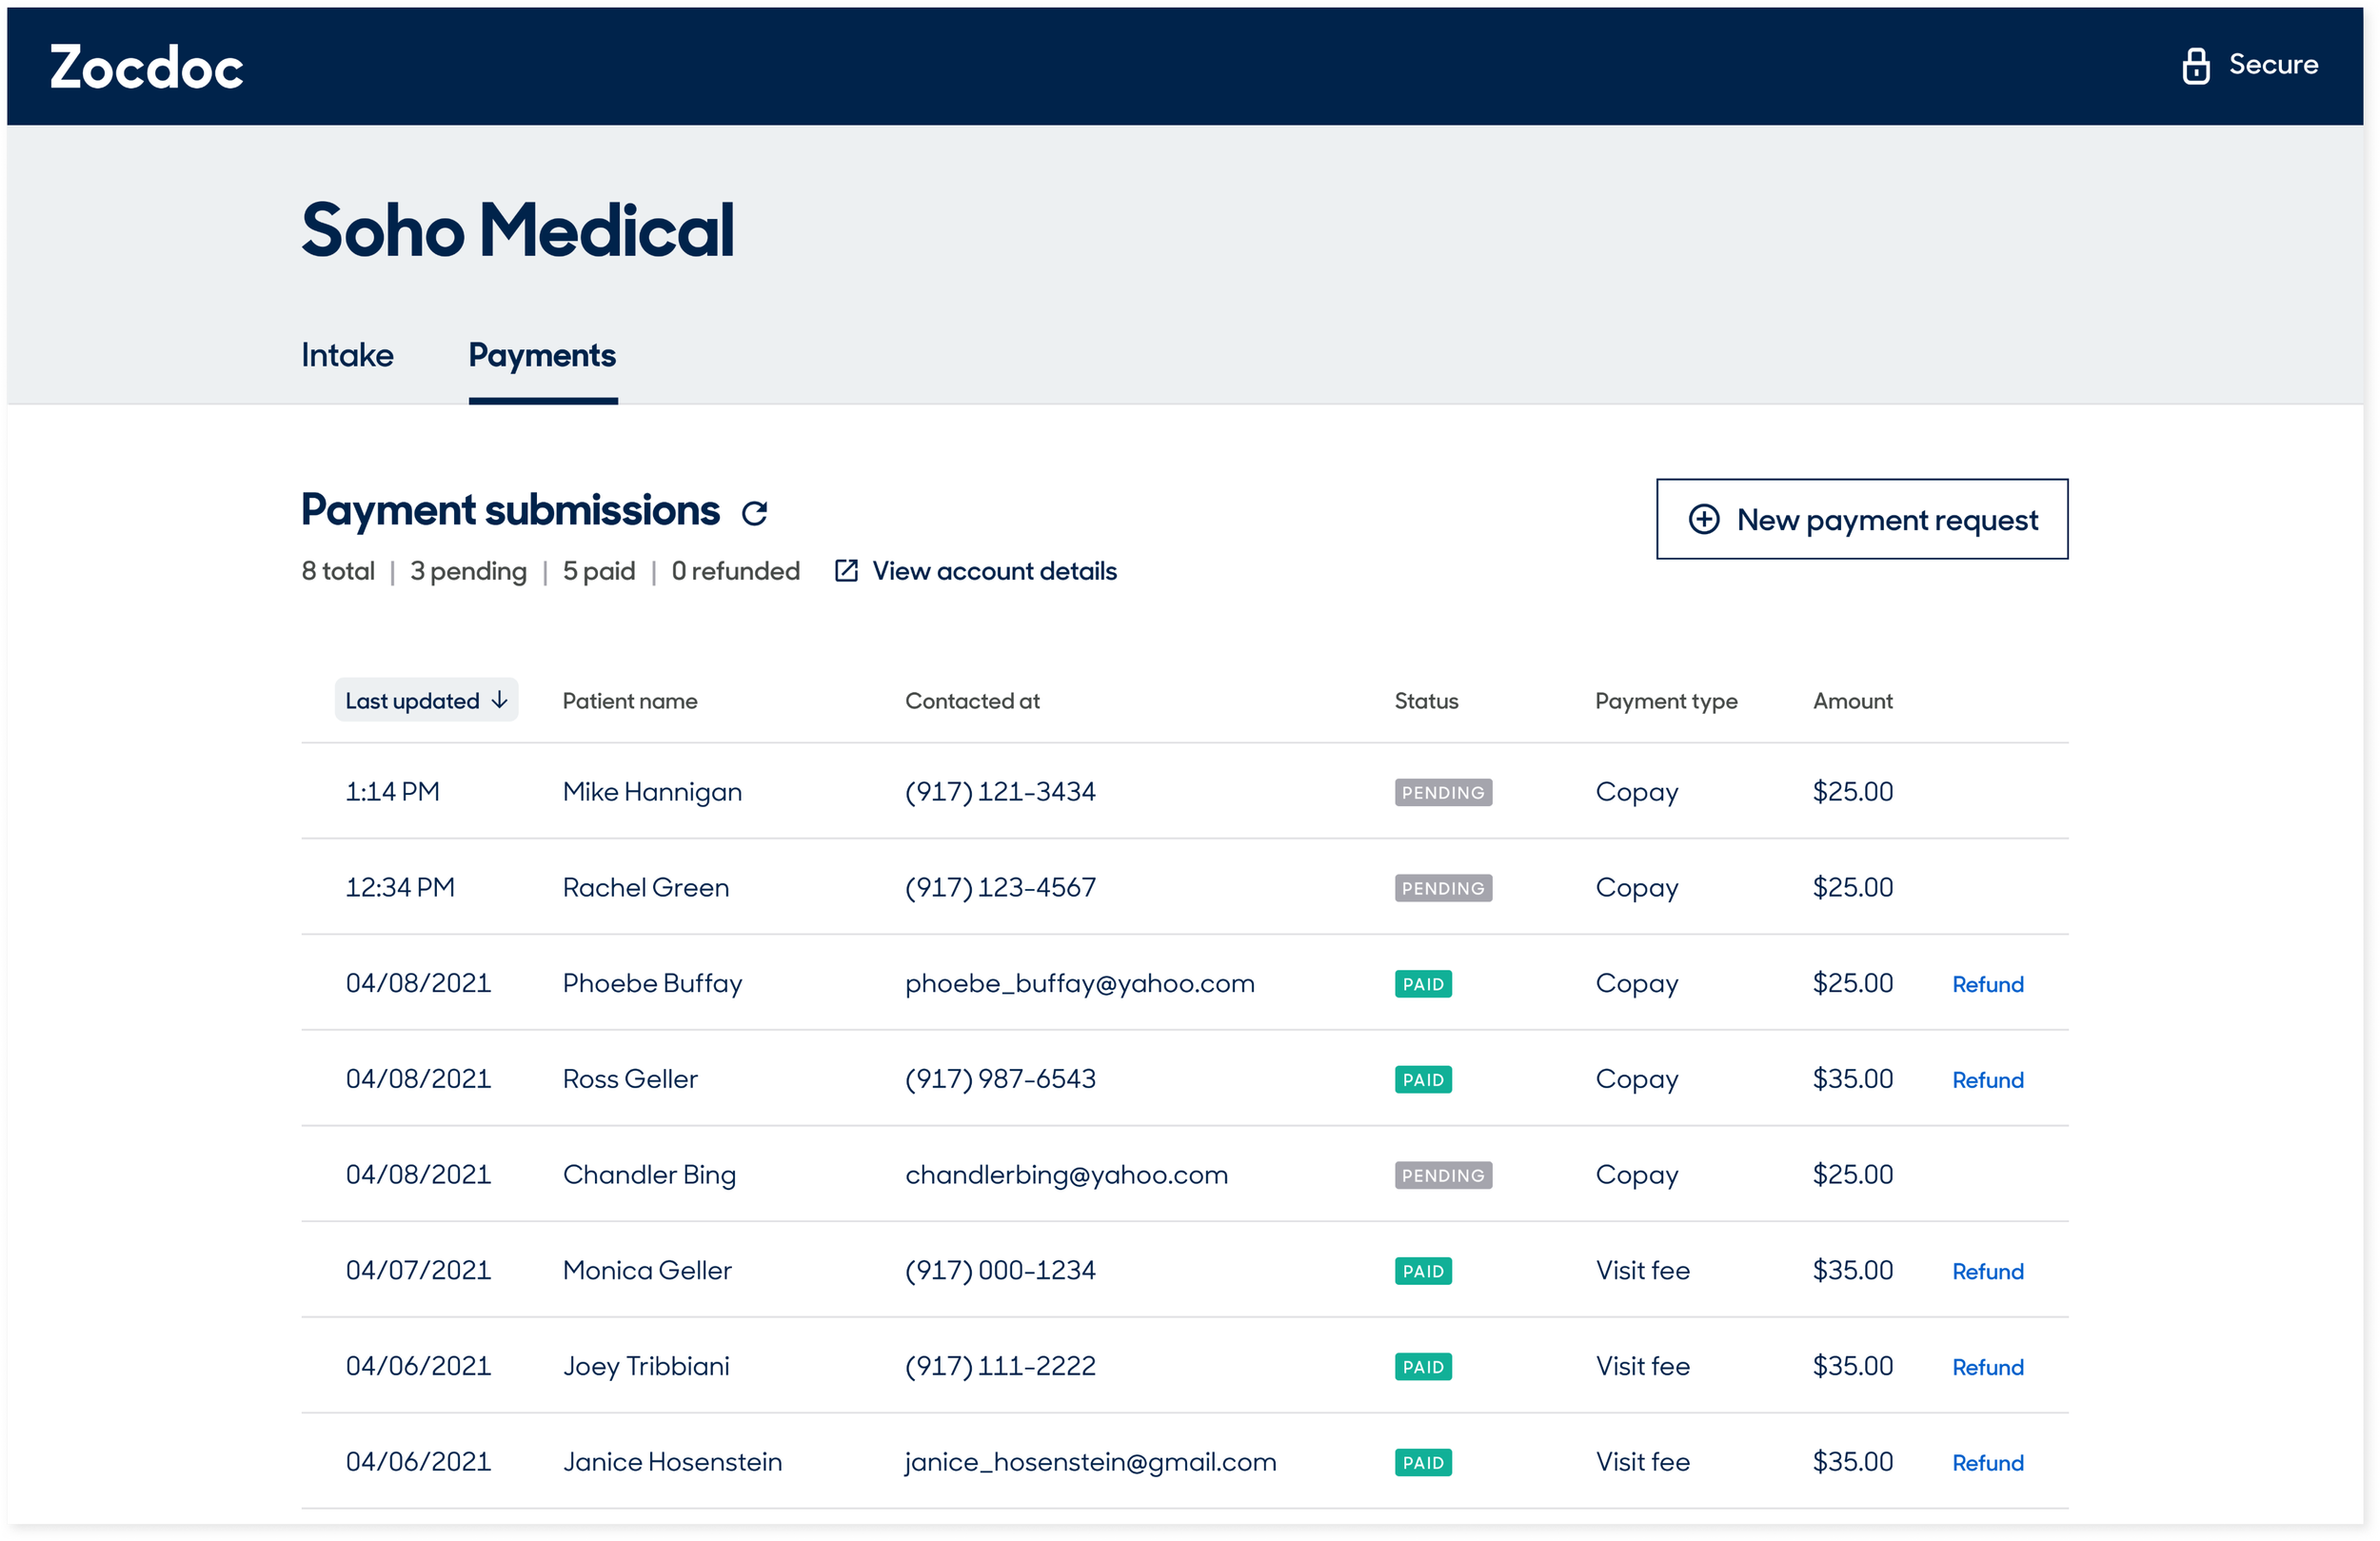
Task: Select the Rachel Green patient row
Action: click(x=645, y=888)
